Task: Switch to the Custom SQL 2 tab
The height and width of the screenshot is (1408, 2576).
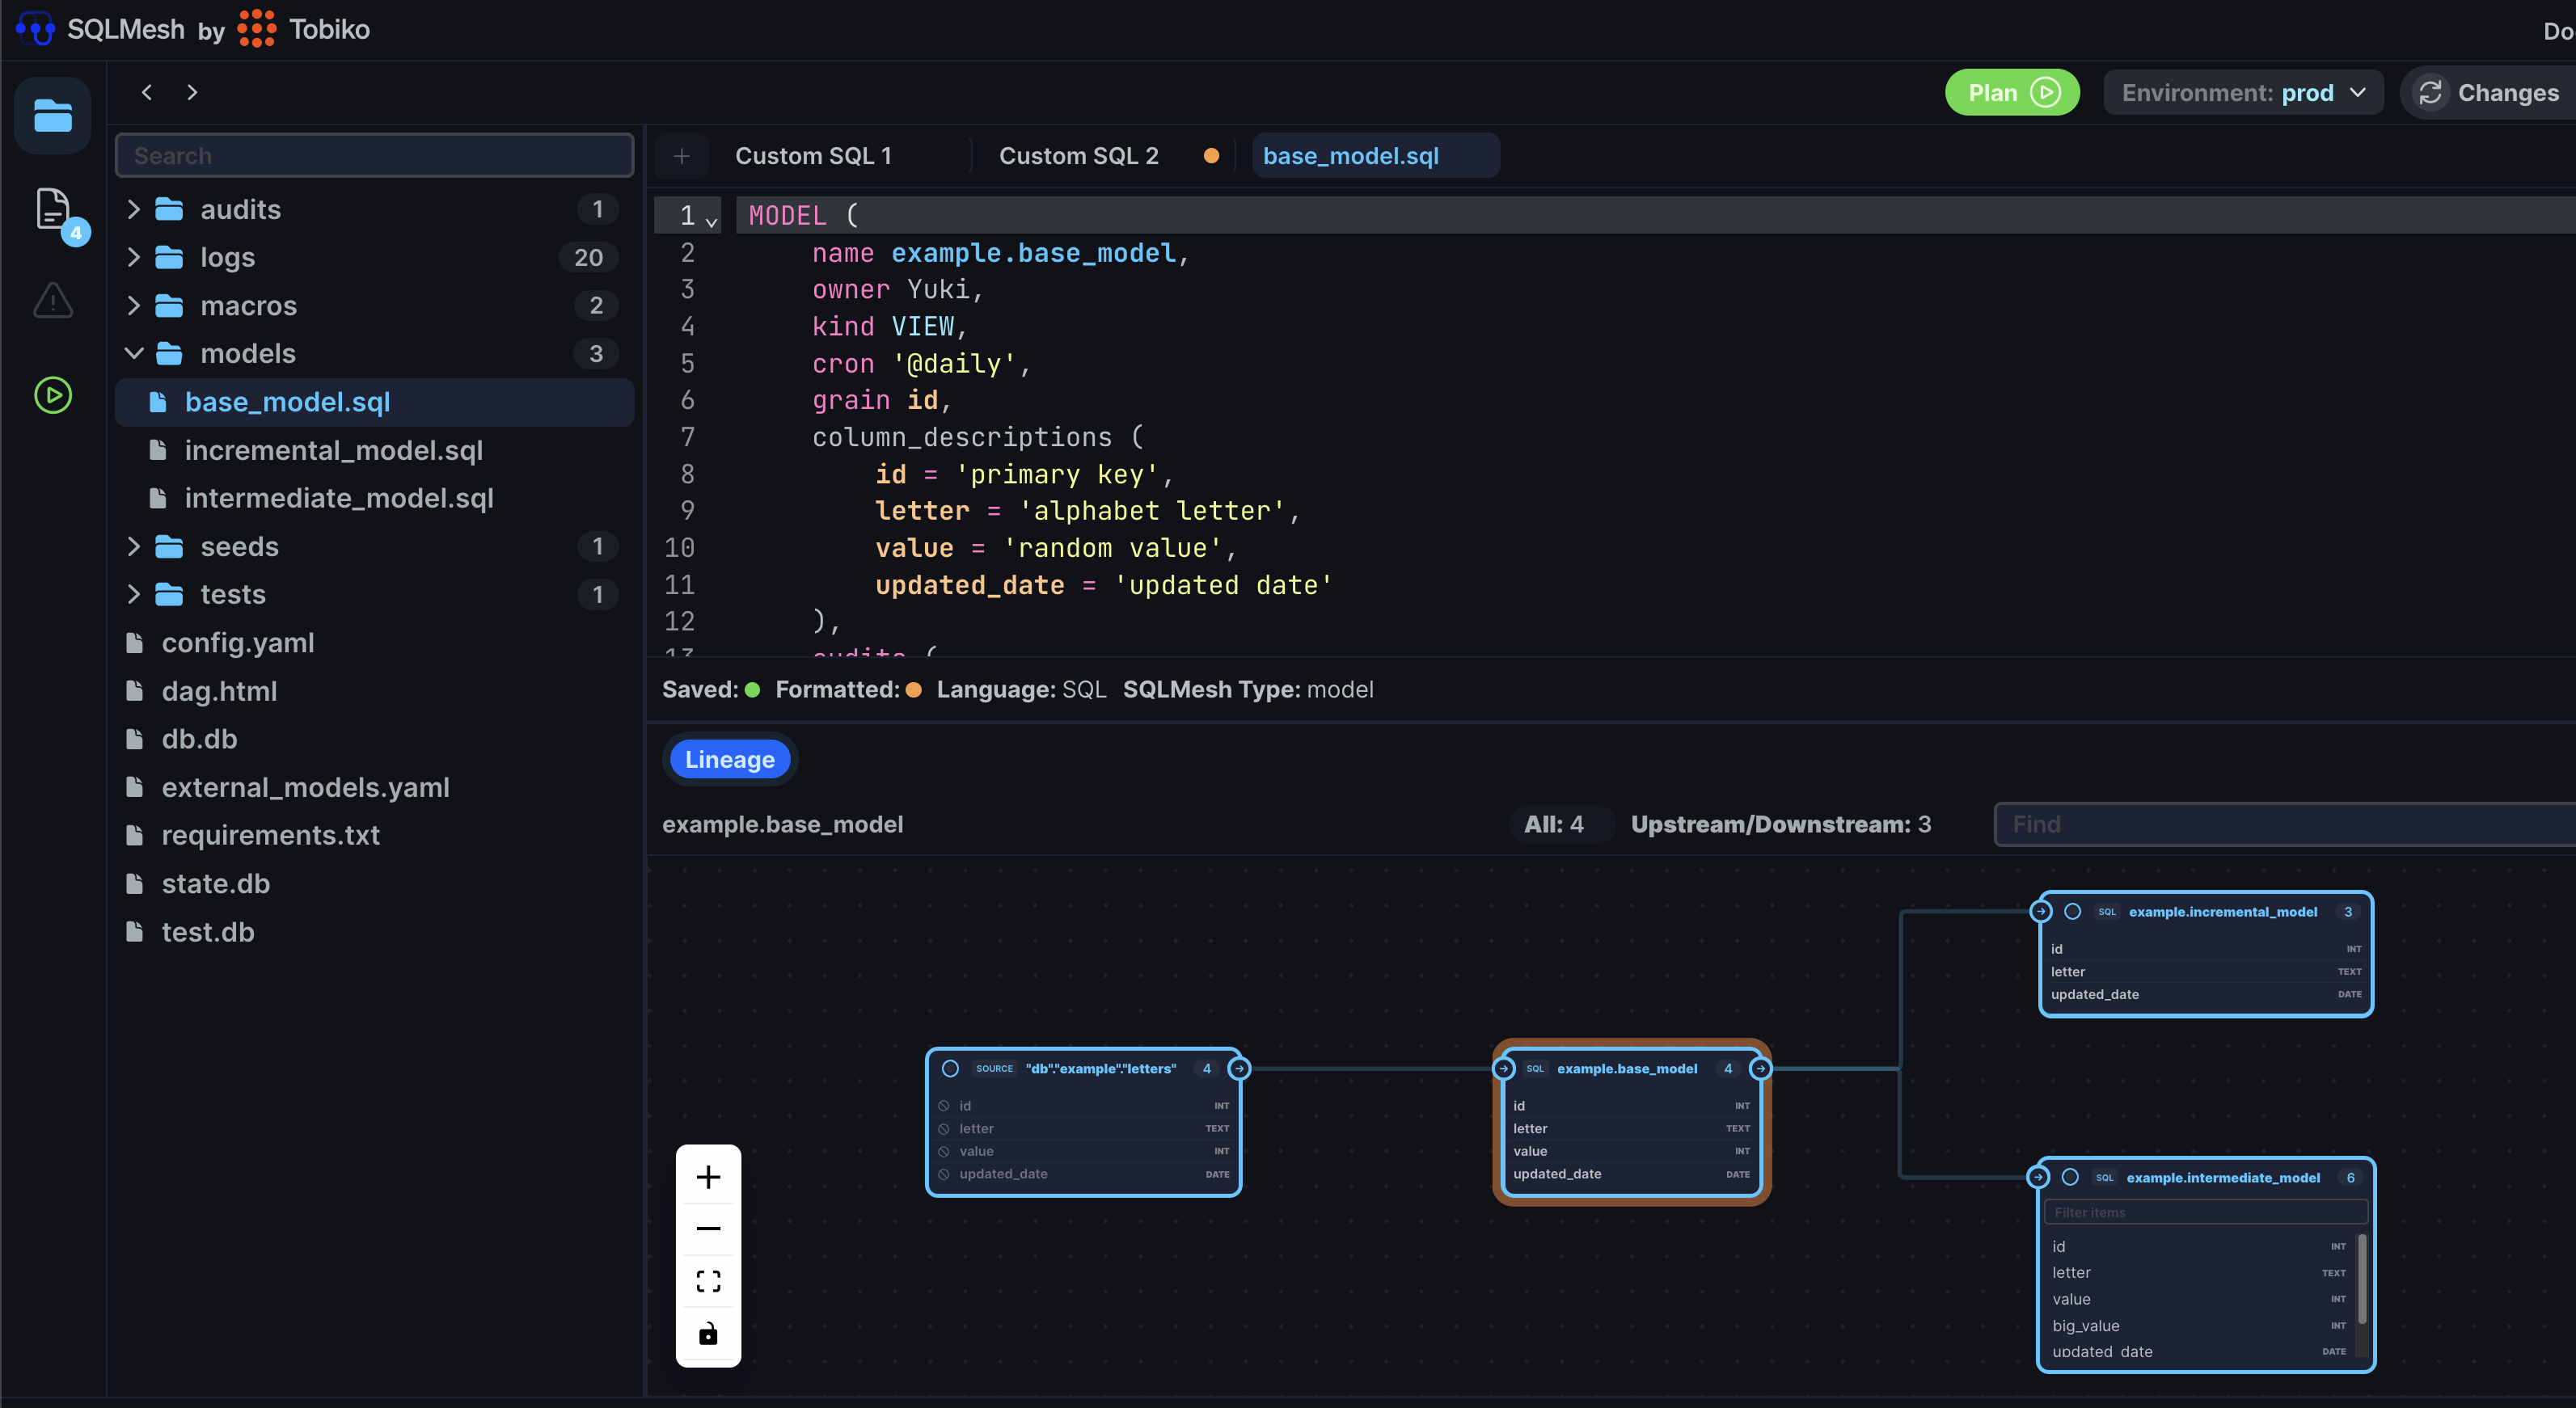Action: [1079, 155]
